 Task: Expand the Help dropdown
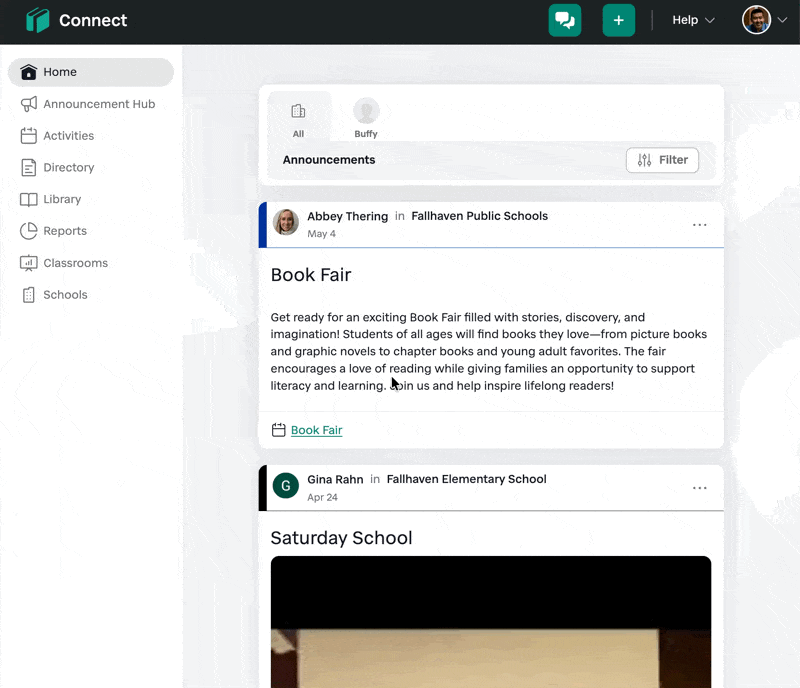(693, 20)
